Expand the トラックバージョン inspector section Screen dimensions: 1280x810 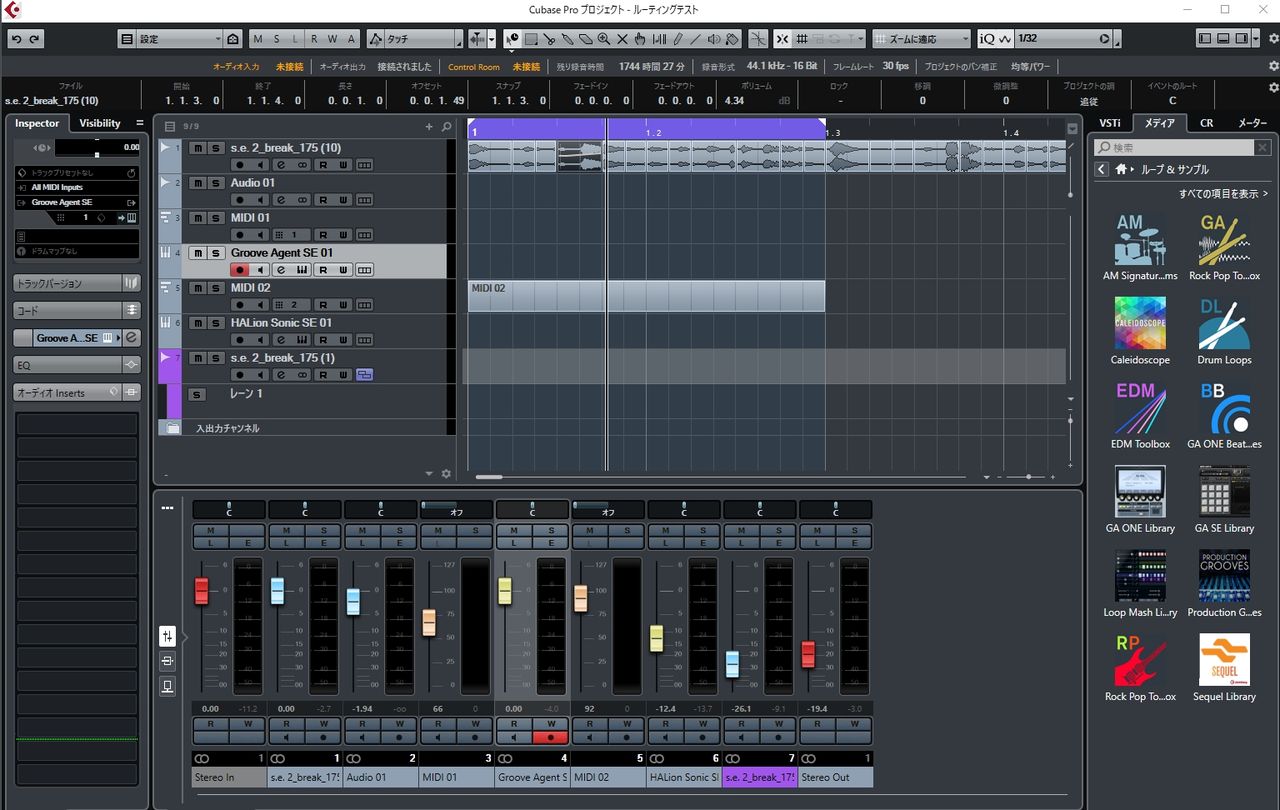[x=77, y=283]
